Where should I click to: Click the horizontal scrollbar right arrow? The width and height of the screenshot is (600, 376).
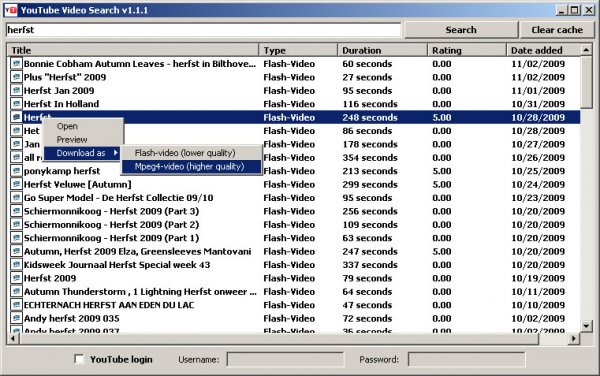pos(574,339)
